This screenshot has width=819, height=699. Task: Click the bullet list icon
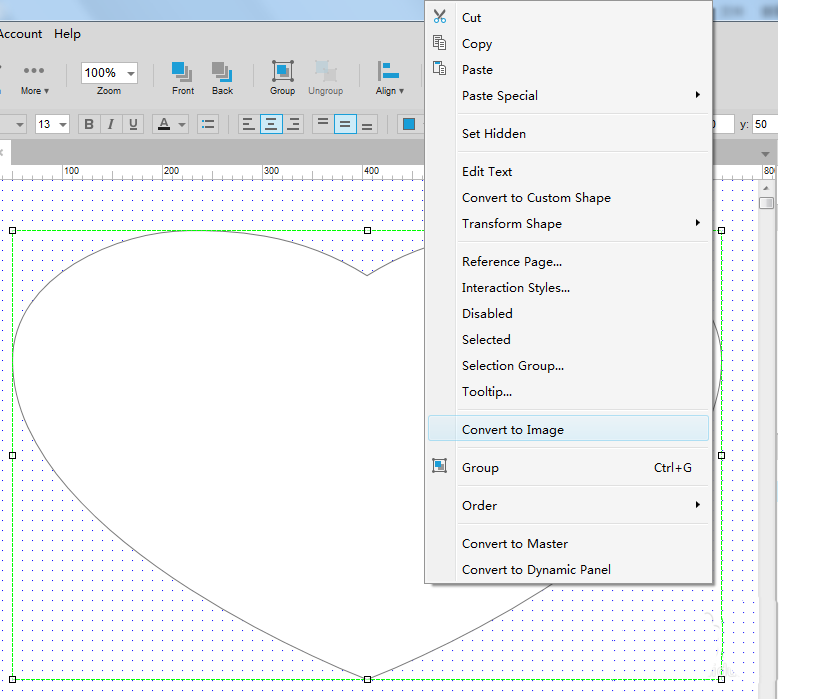tap(208, 124)
